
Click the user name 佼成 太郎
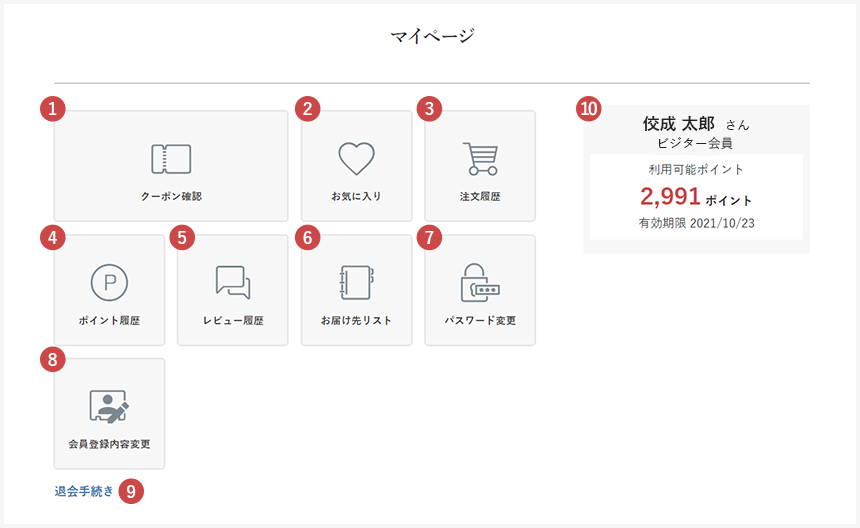(x=679, y=124)
